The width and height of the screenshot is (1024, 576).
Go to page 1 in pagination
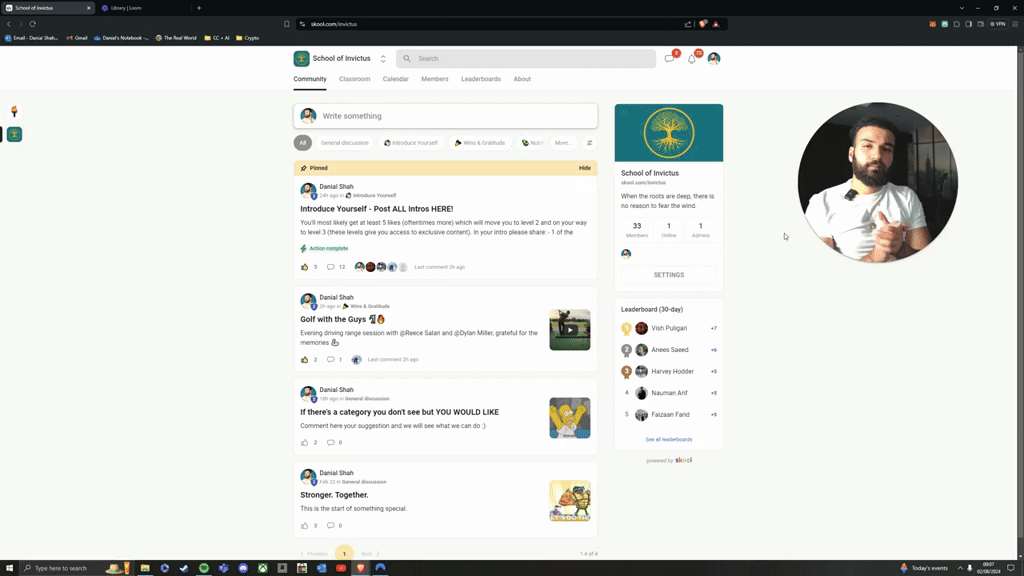click(x=344, y=554)
